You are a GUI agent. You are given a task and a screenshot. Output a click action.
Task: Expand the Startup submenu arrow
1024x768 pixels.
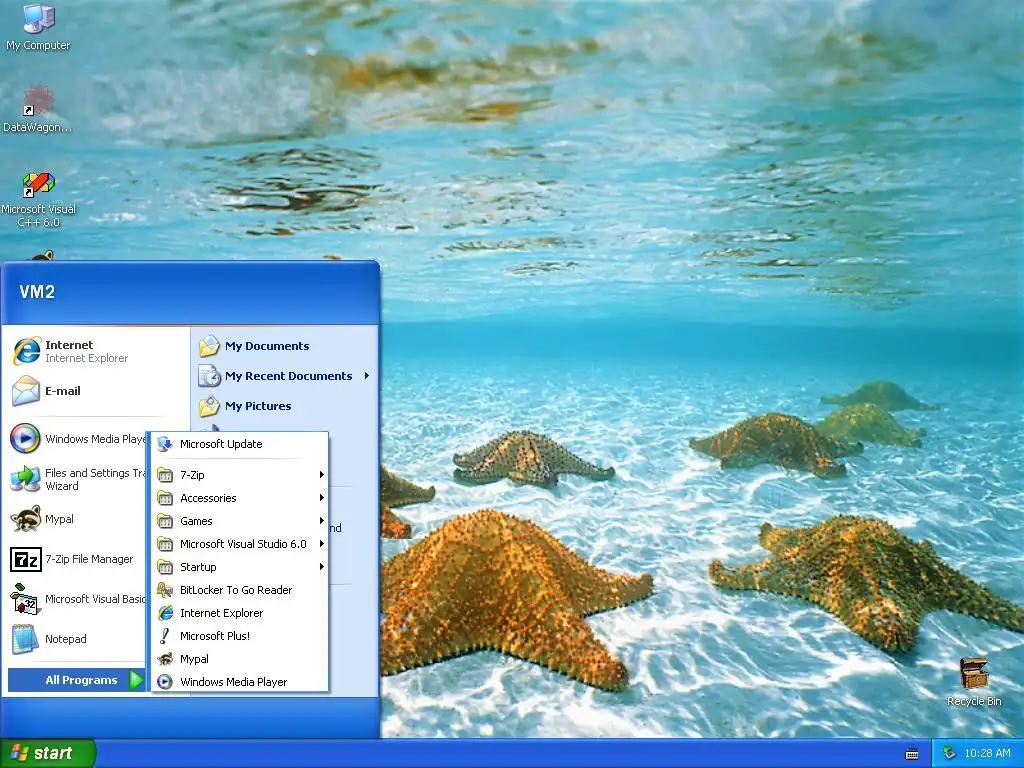point(321,567)
